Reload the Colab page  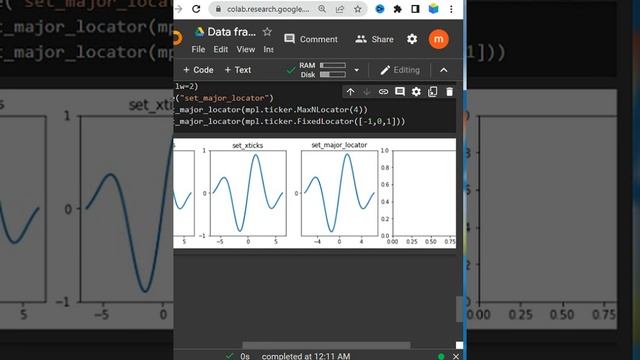point(196,9)
